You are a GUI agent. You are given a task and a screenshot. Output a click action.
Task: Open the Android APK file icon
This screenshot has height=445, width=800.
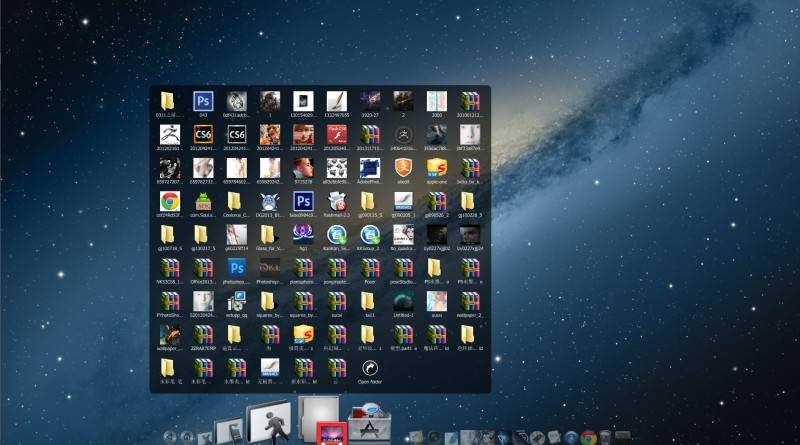[x=203, y=200]
